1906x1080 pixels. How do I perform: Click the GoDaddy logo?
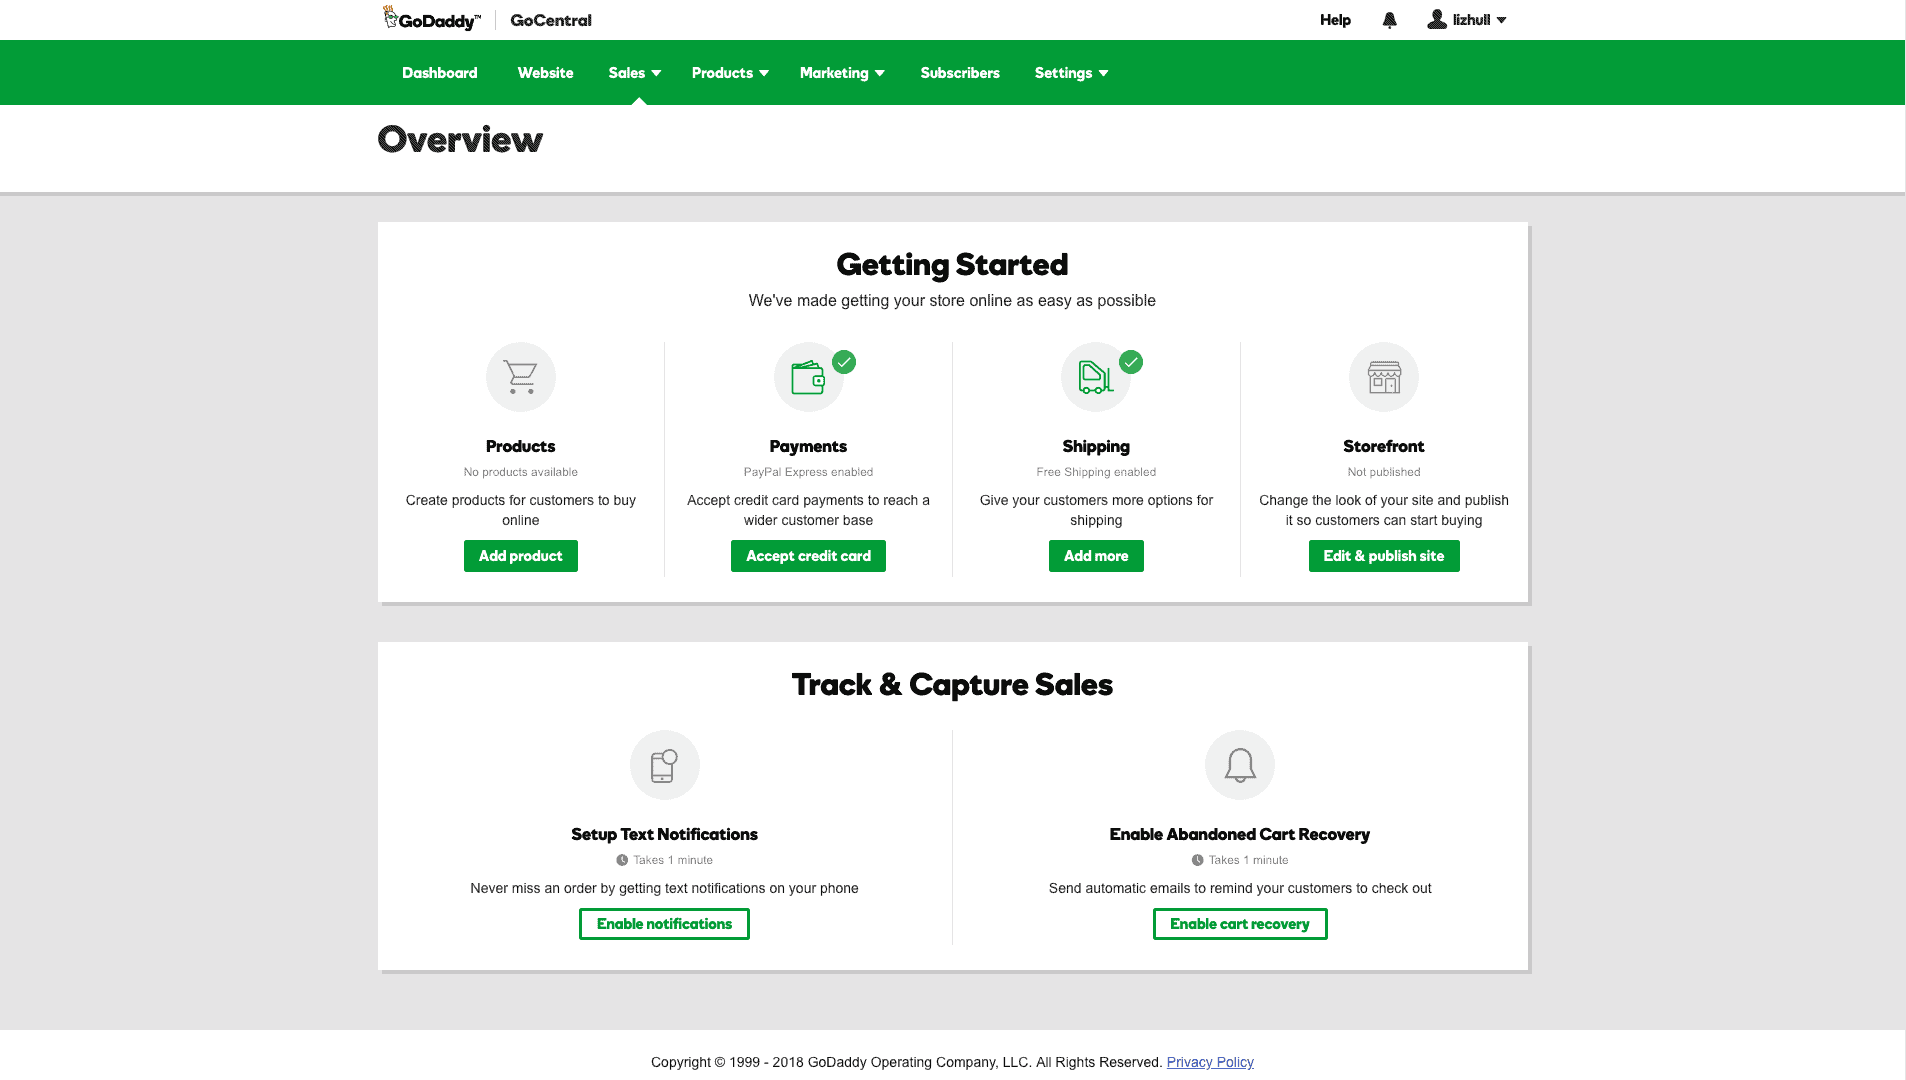(432, 19)
